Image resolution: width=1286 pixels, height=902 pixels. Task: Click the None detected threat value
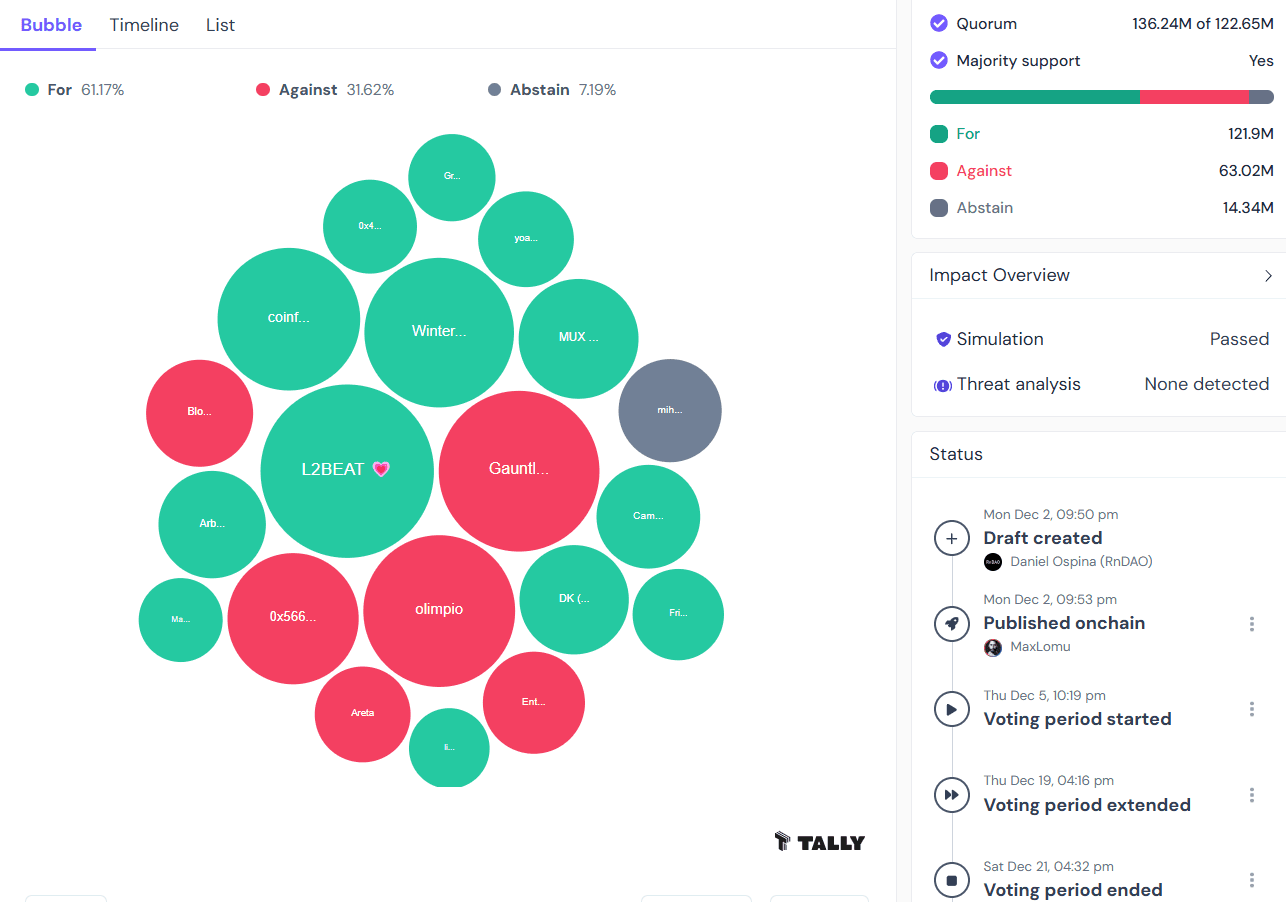tap(1206, 384)
